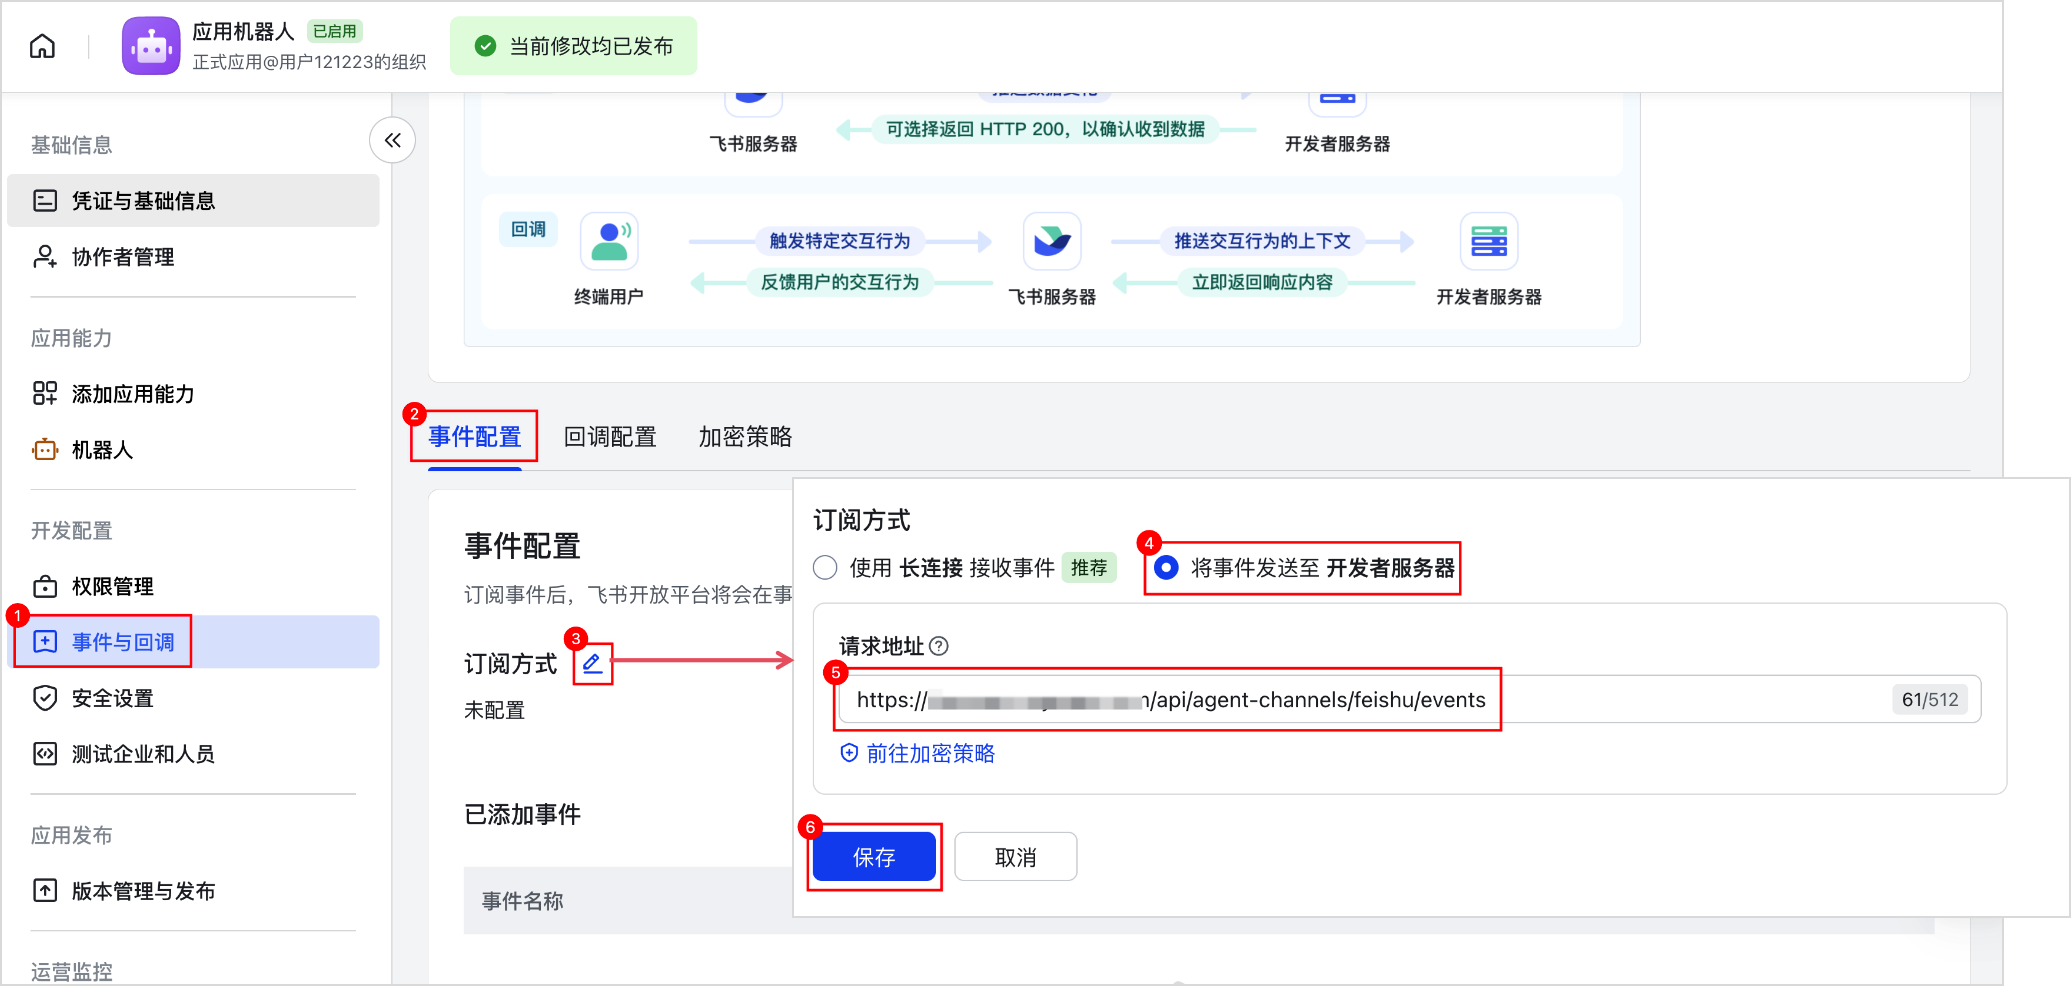Click the 取消 button

tap(1016, 857)
